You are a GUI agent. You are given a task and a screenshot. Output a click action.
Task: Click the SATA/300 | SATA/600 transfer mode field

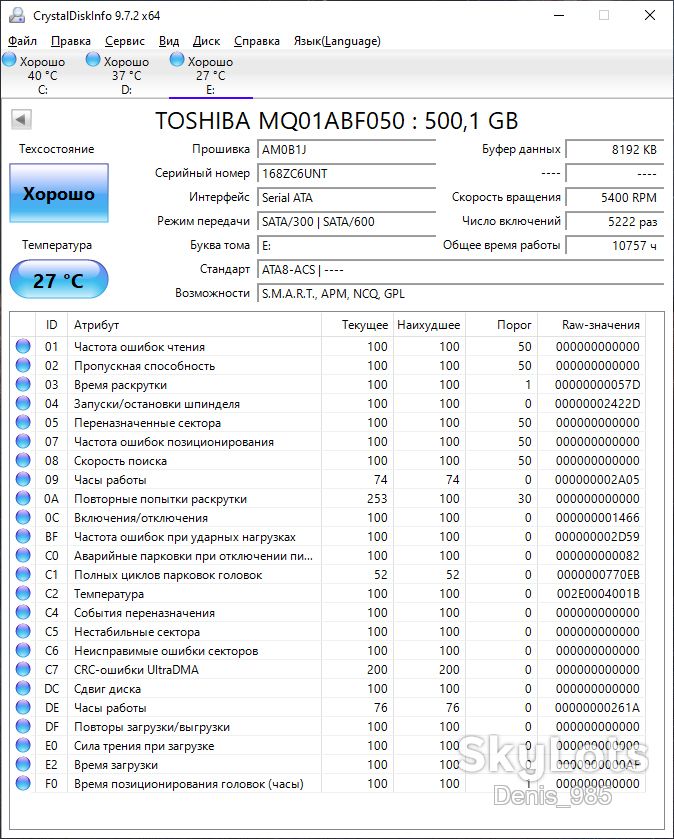[x=347, y=222]
